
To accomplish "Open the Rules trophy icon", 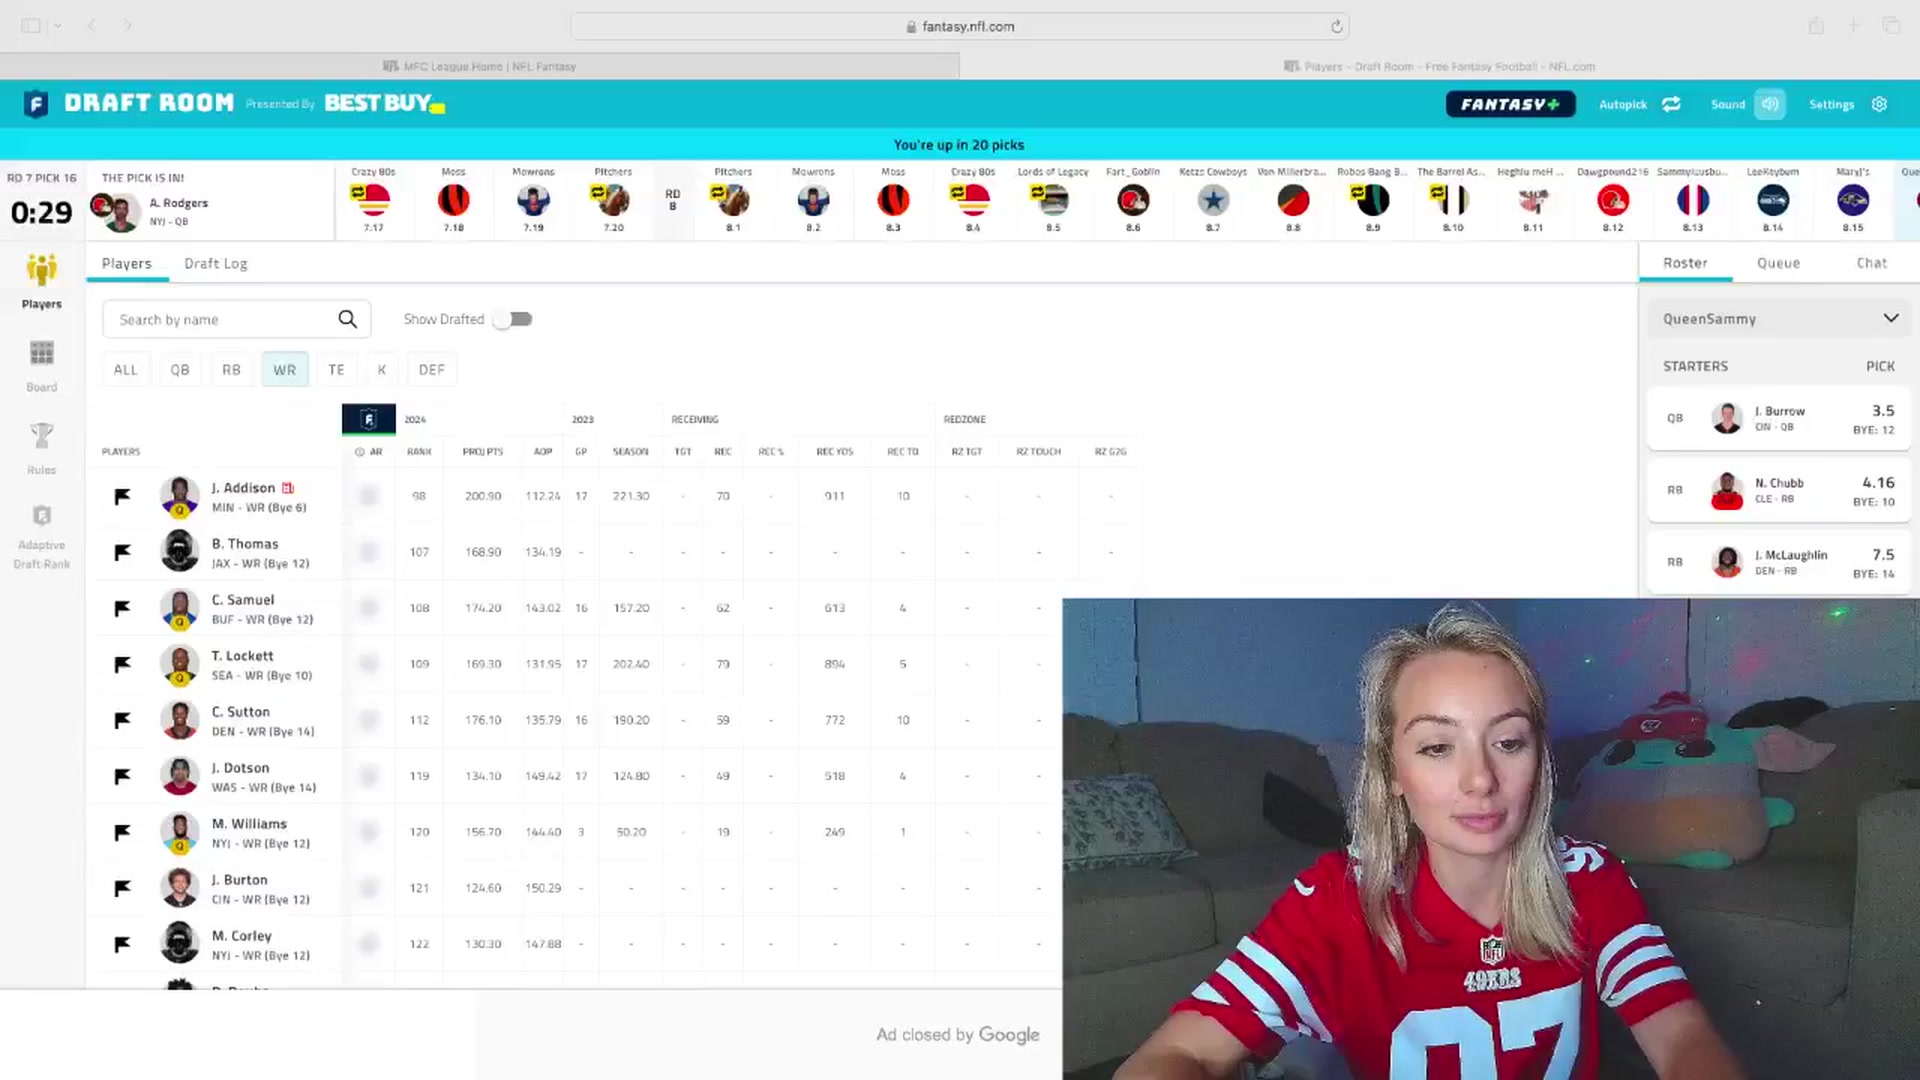I will 42,436.
